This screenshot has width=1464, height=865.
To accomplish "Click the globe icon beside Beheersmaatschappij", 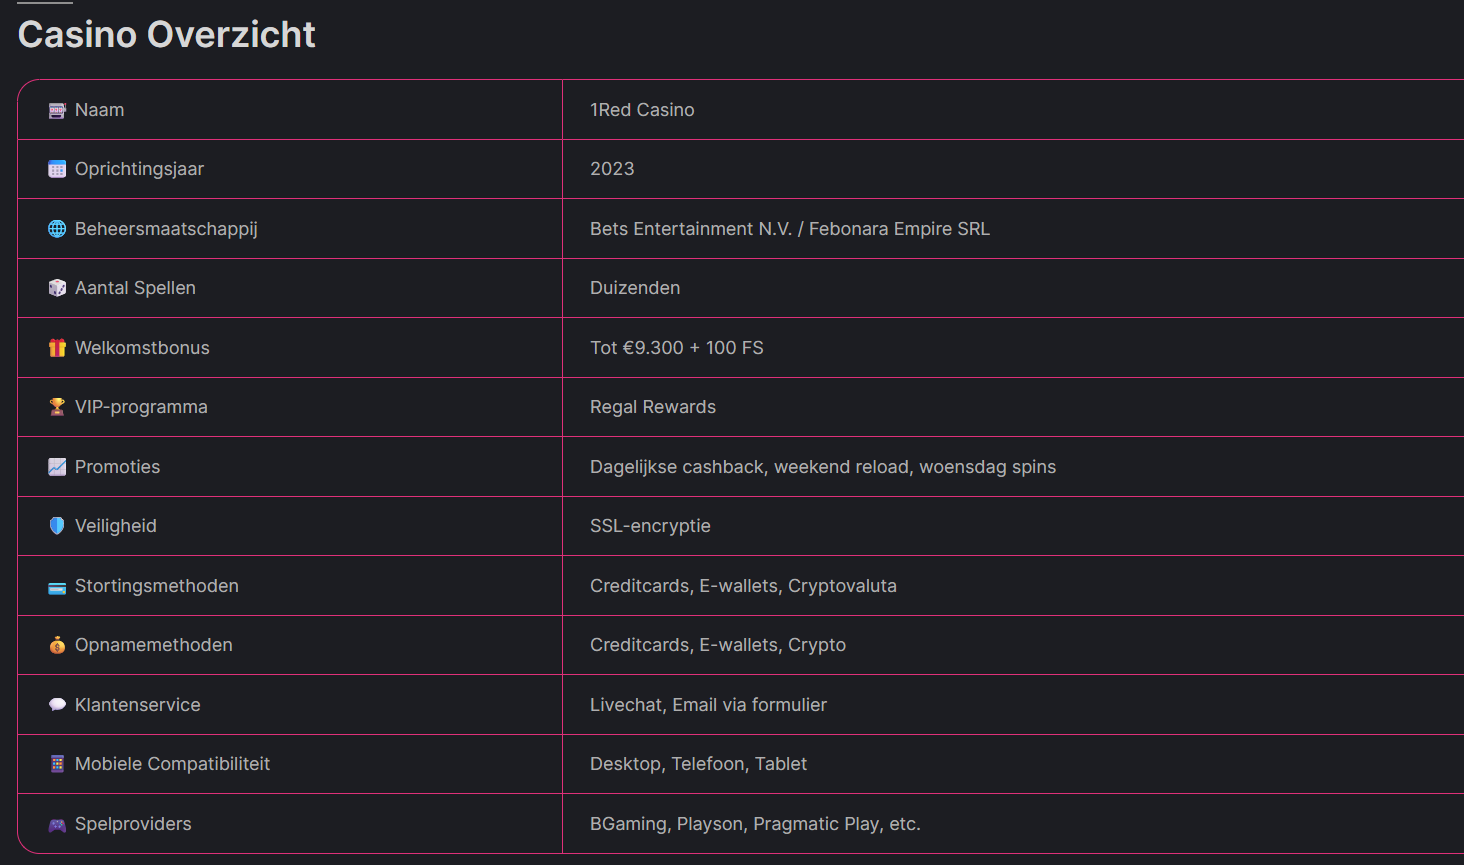I will coord(57,229).
